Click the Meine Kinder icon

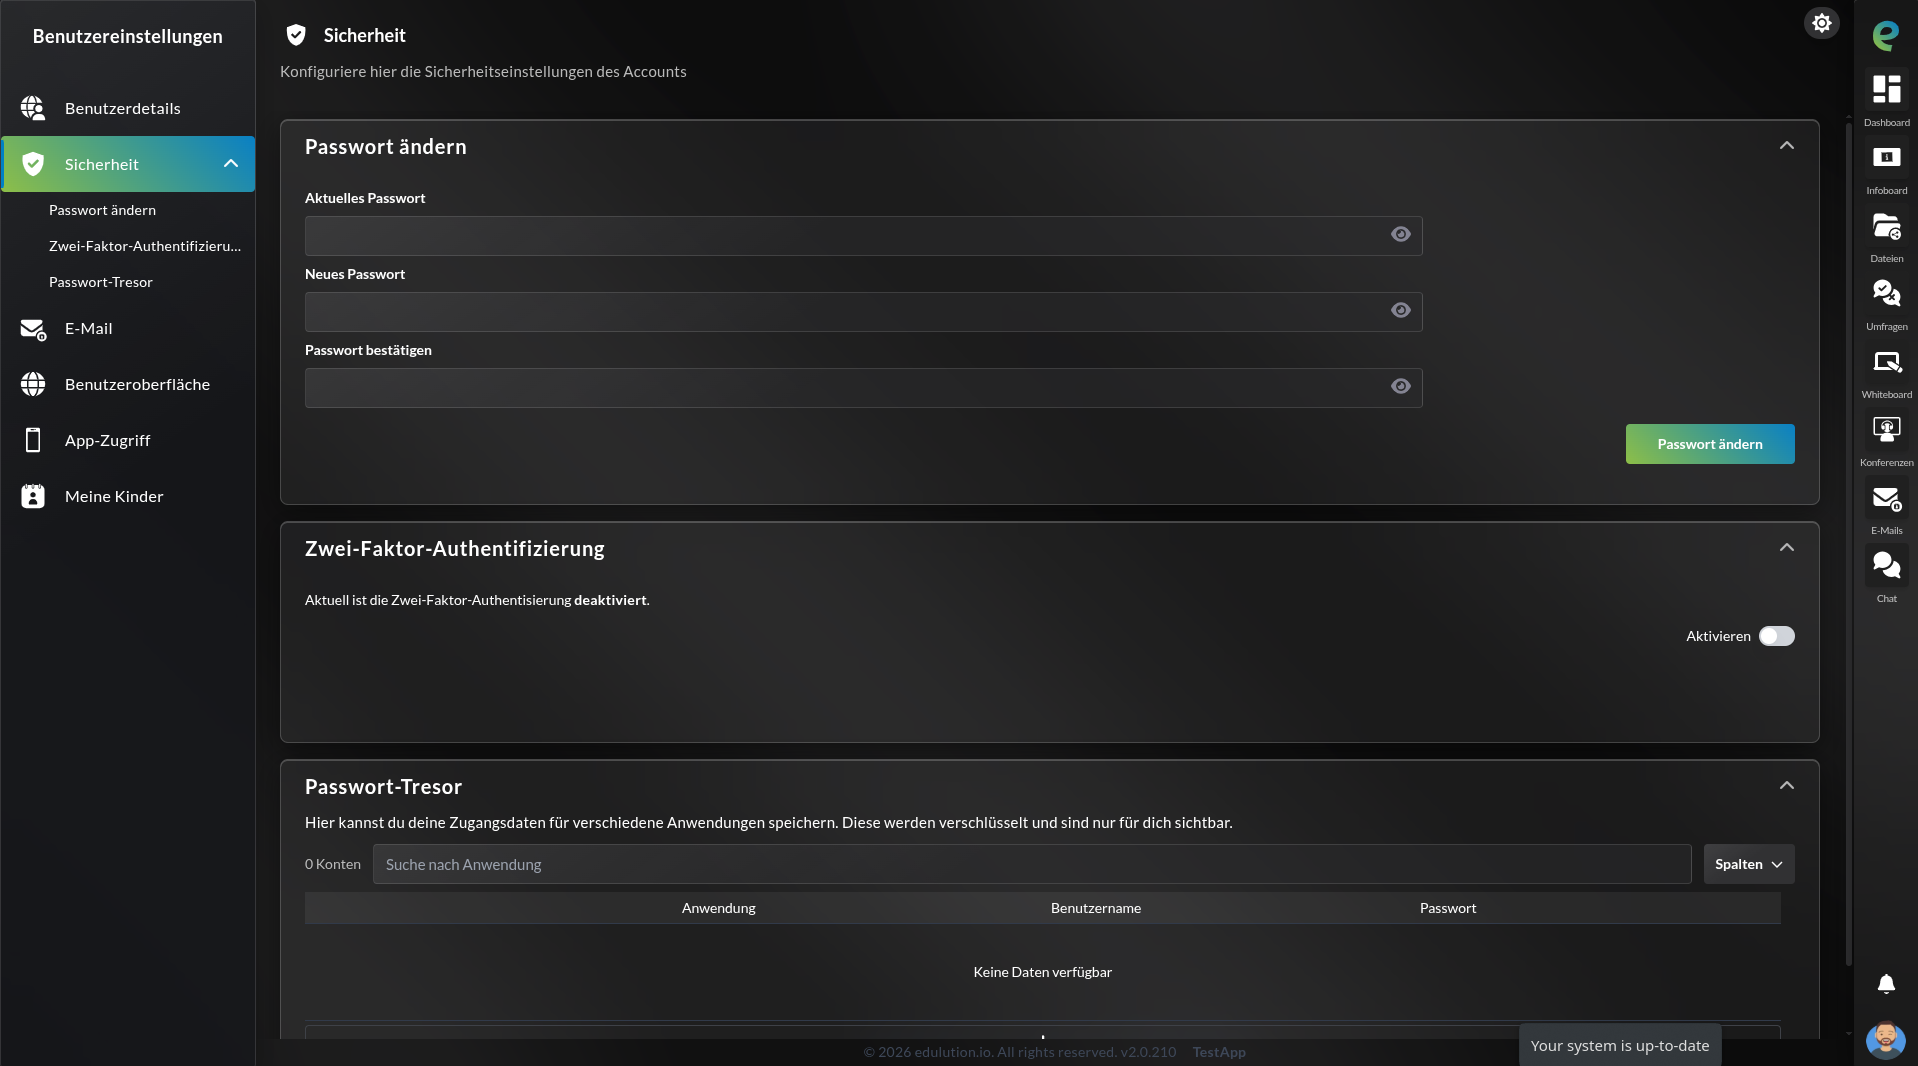pyautogui.click(x=33, y=496)
